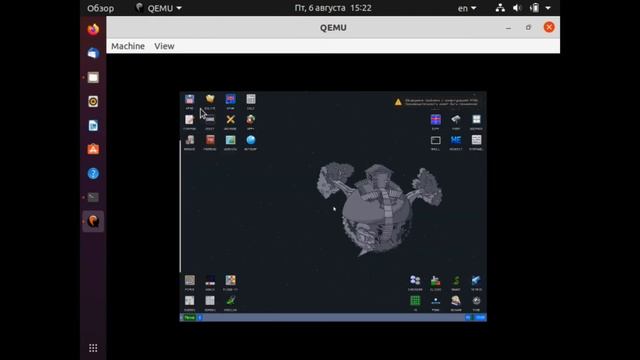The image size is (640, 360).
Task: Open the date and time calendar panel
Action: [333, 8]
